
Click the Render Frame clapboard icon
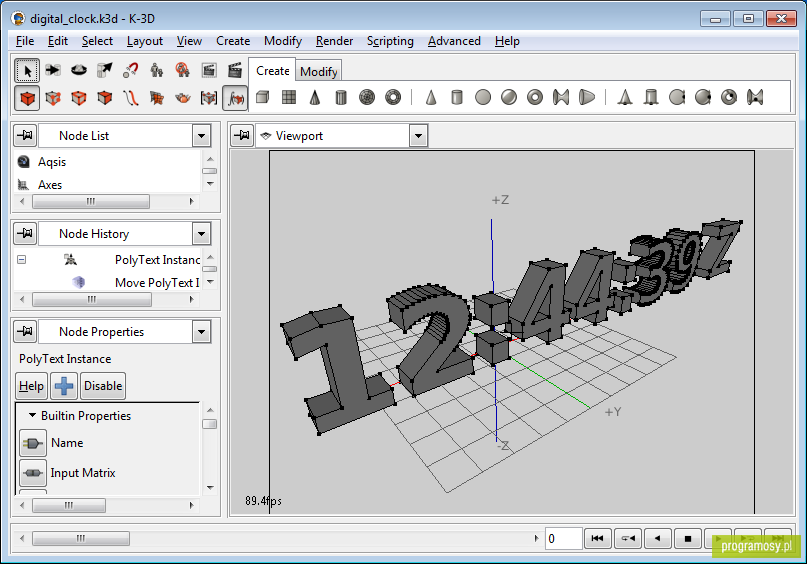(x=235, y=70)
